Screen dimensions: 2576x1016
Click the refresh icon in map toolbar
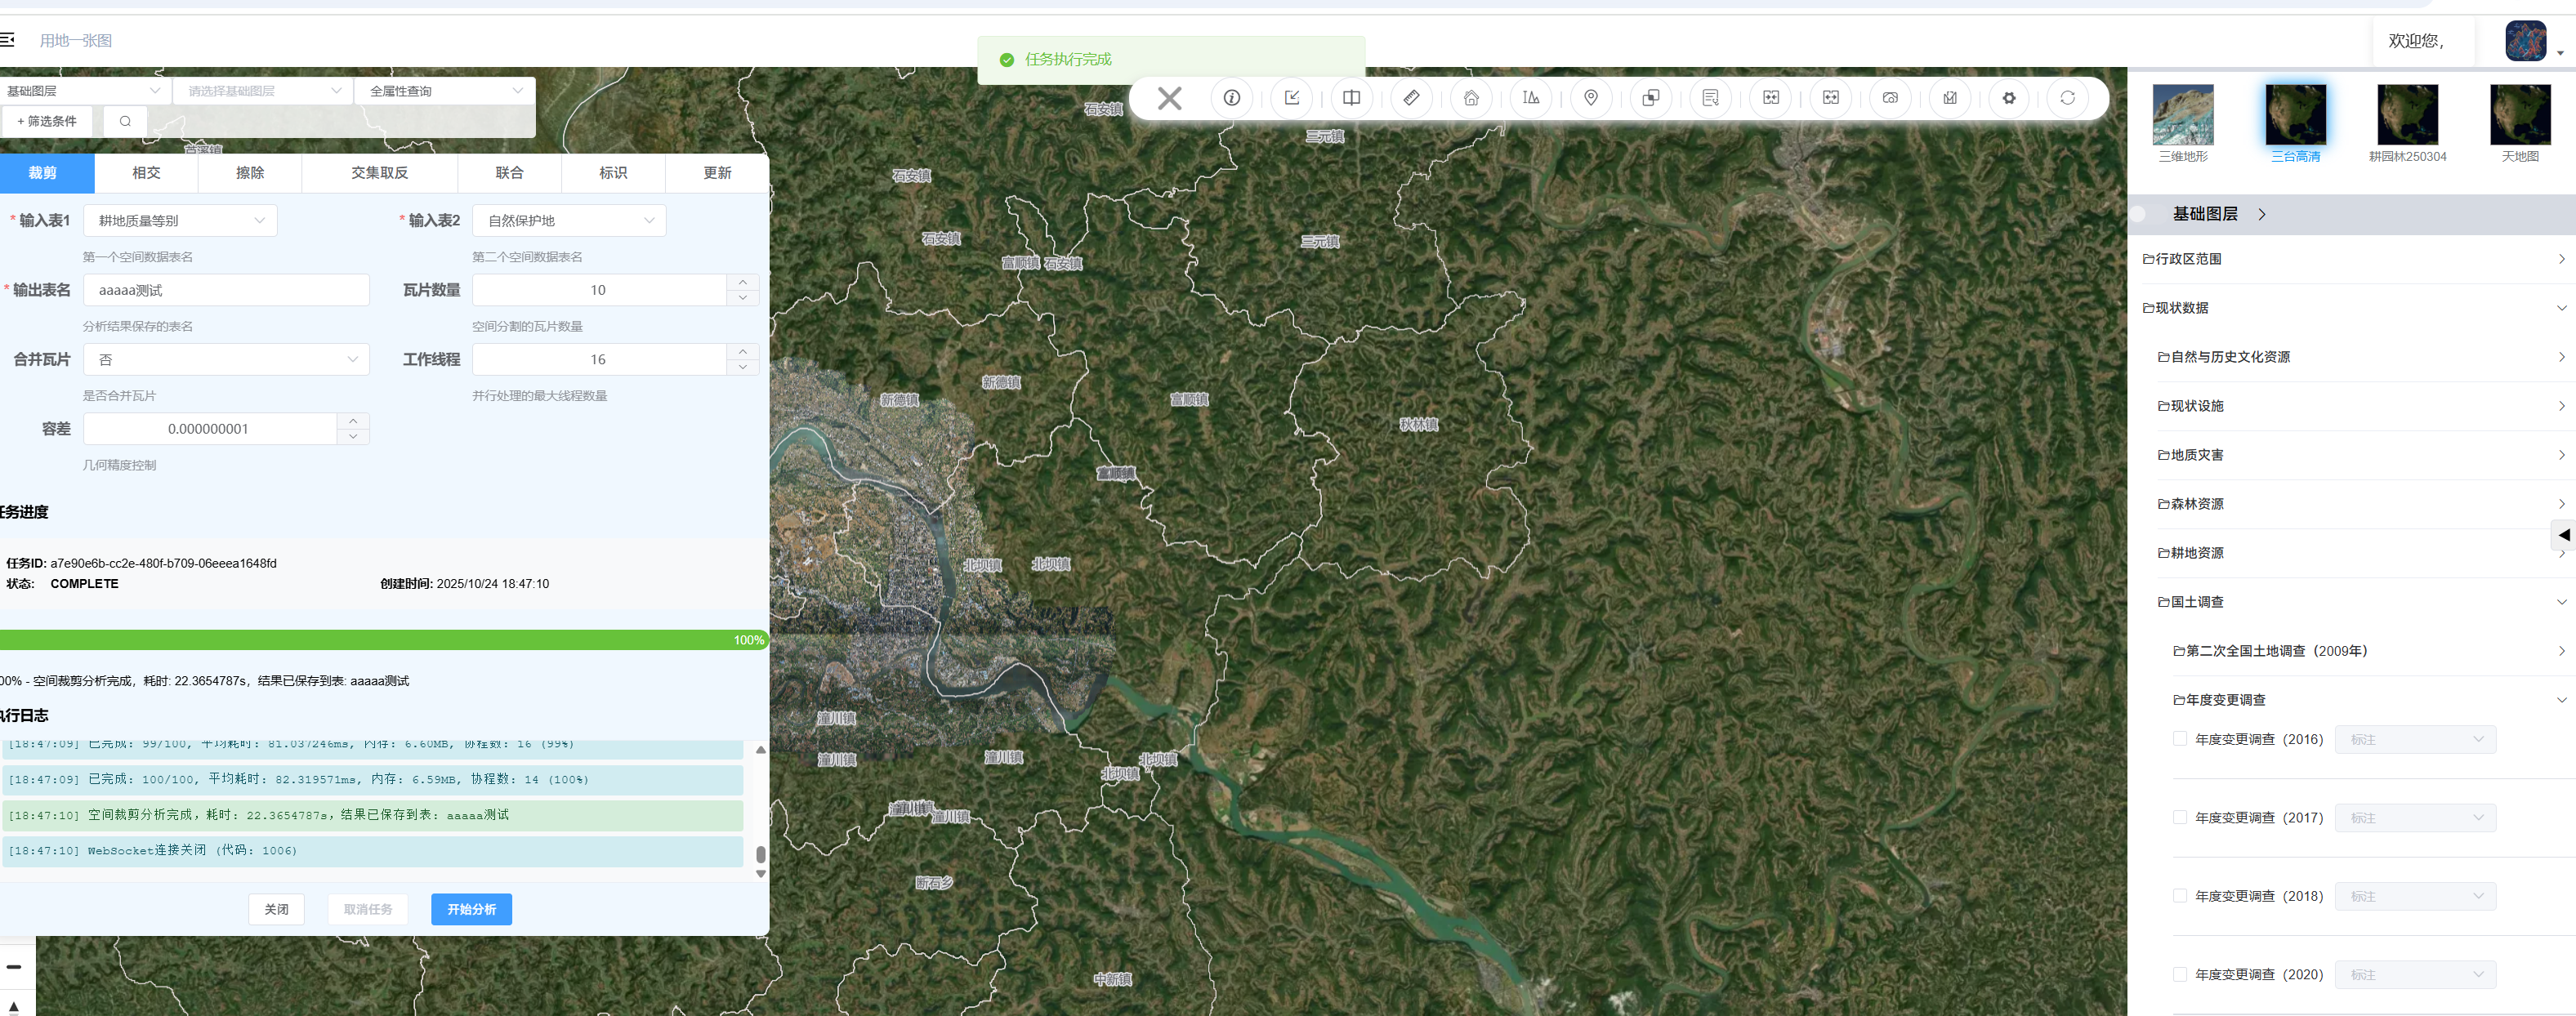click(2067, 98)
